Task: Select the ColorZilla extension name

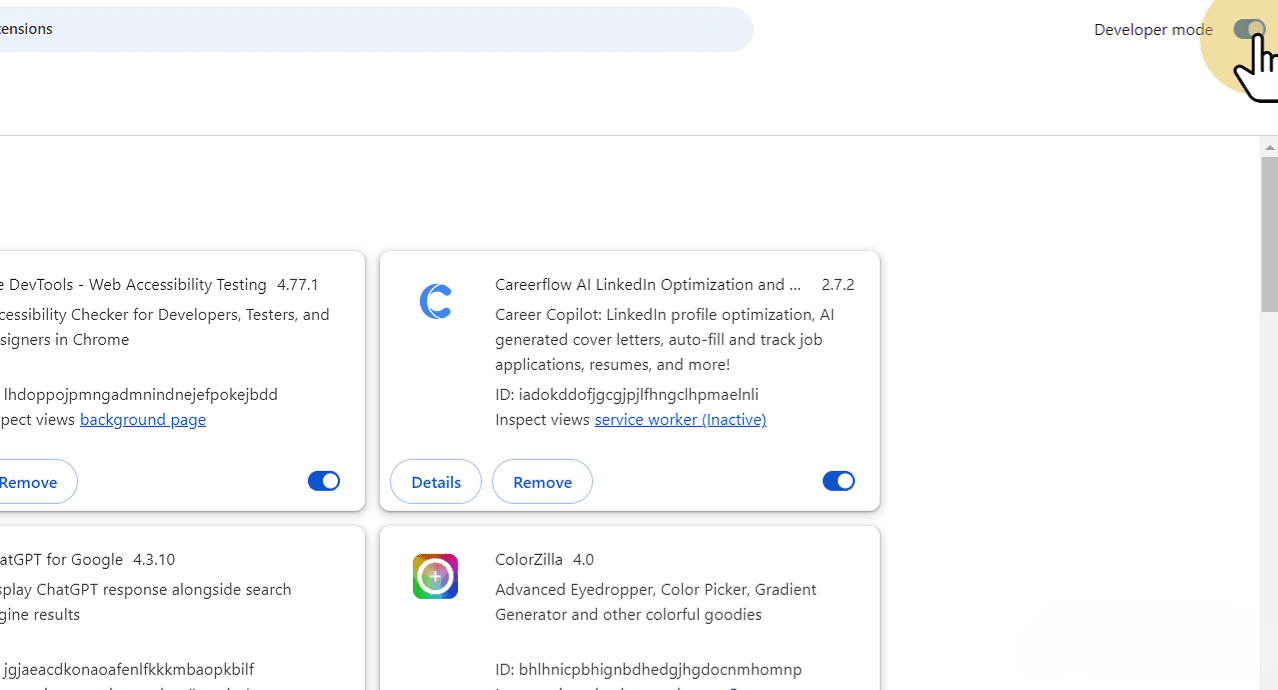Action: pyautogui.click(x=529, y=559)
